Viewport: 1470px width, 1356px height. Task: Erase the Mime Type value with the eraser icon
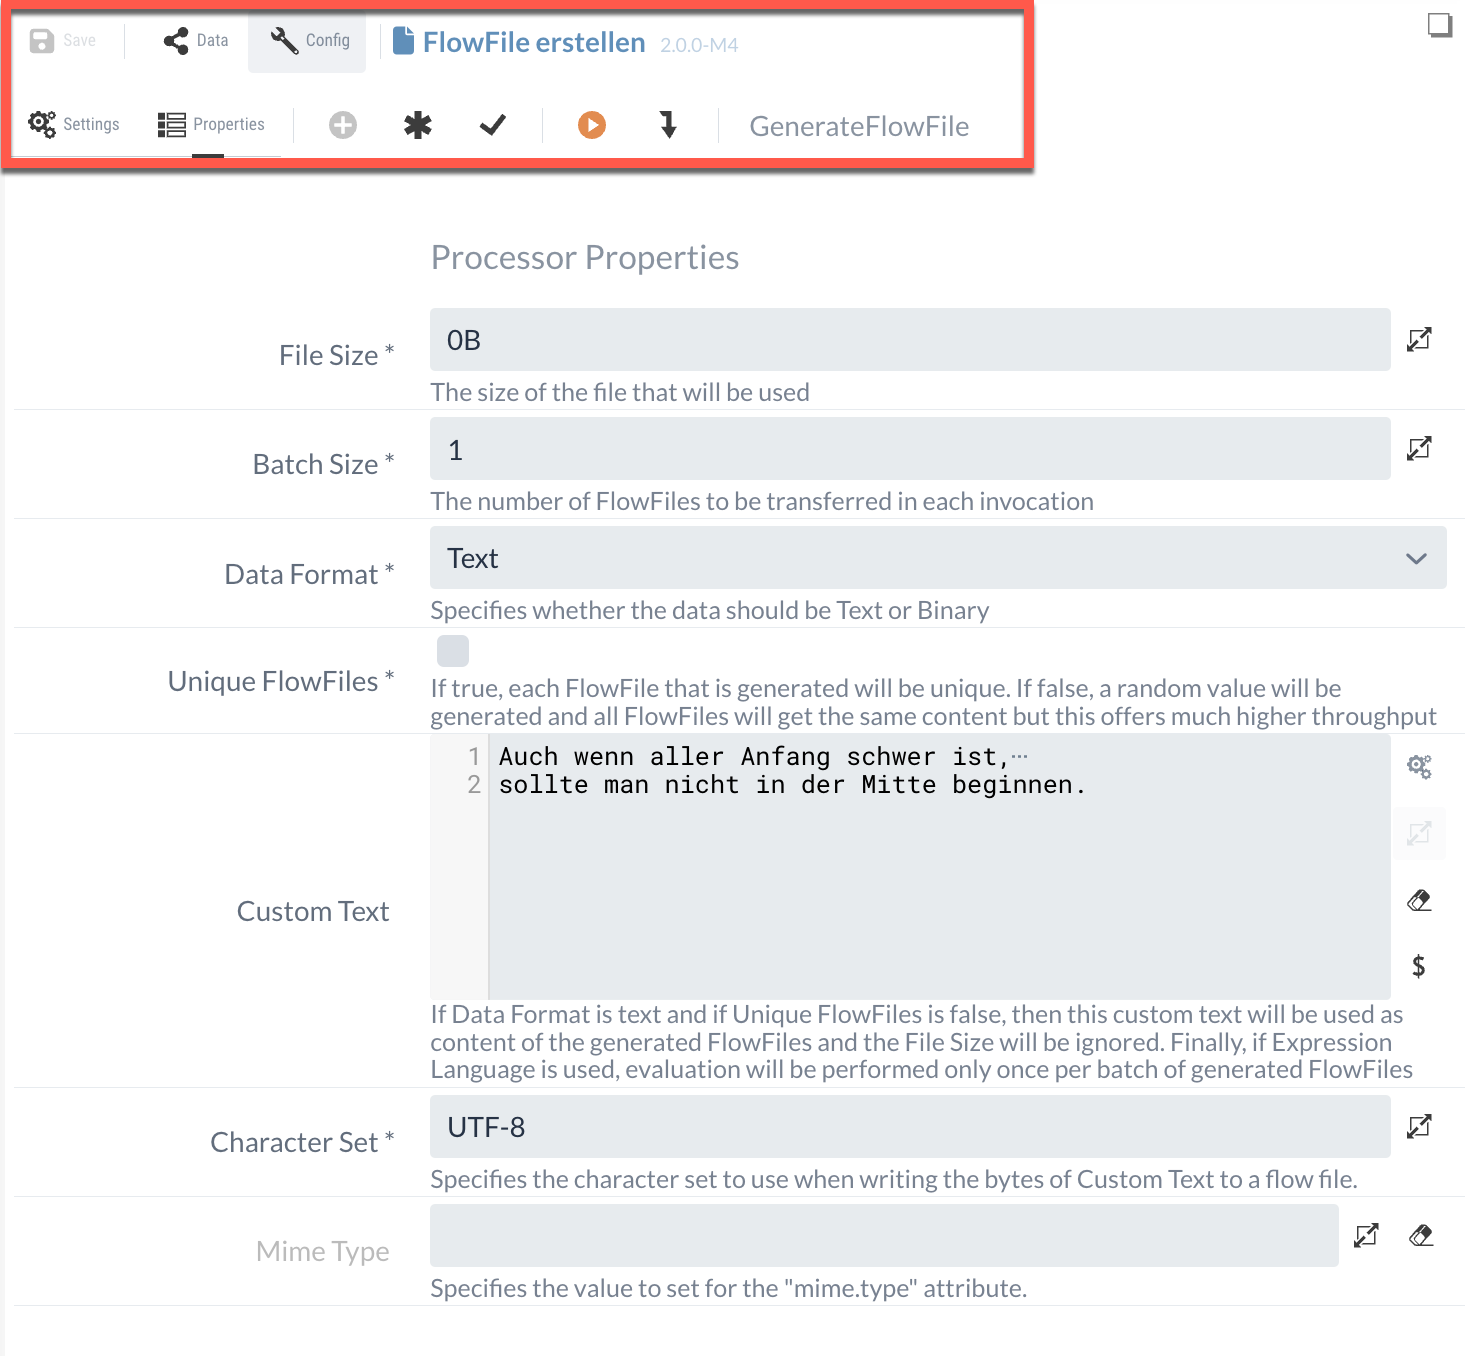click(1420, 1236)
